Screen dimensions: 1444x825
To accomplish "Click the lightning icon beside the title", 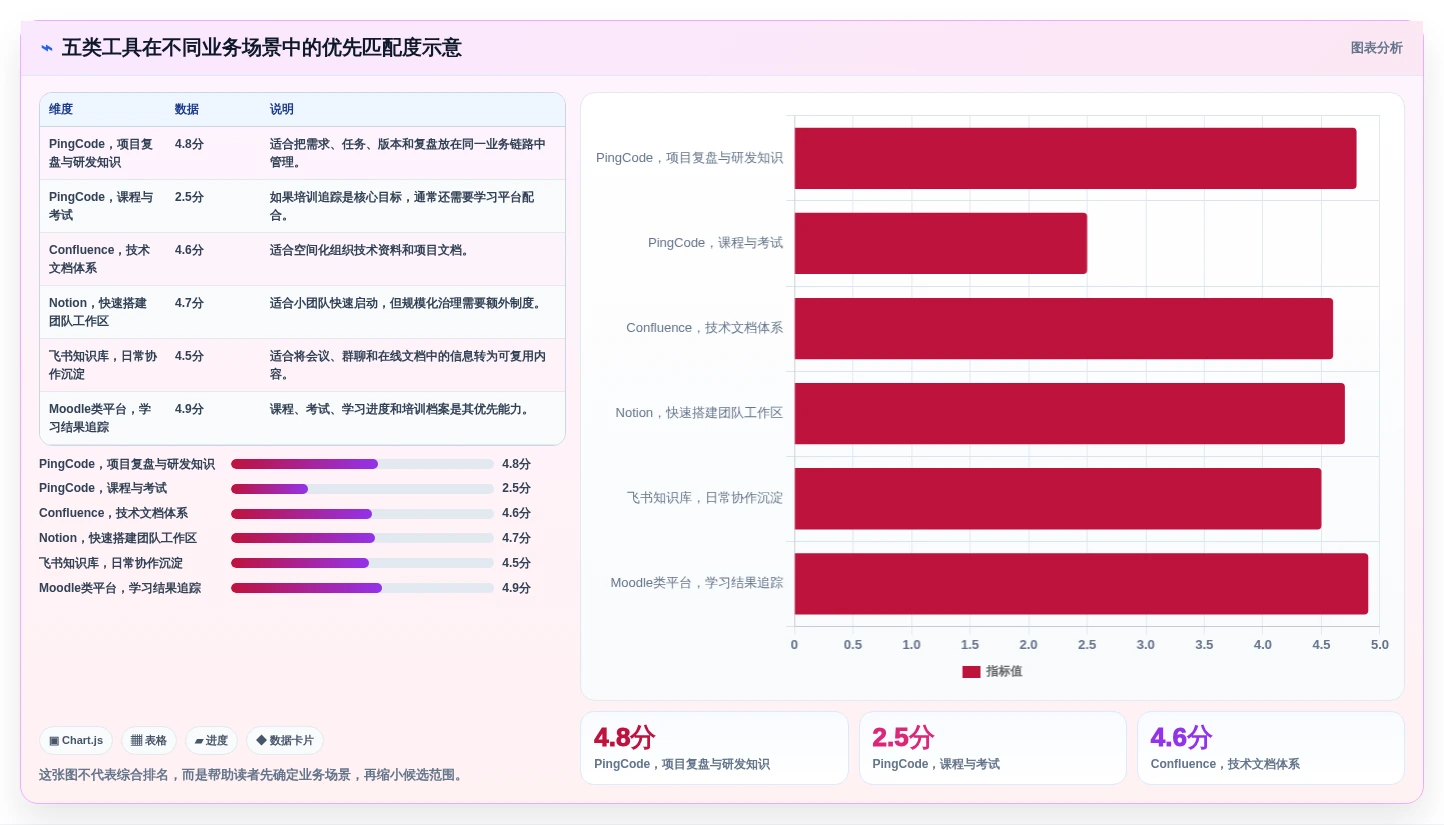I will click(47, 48).
